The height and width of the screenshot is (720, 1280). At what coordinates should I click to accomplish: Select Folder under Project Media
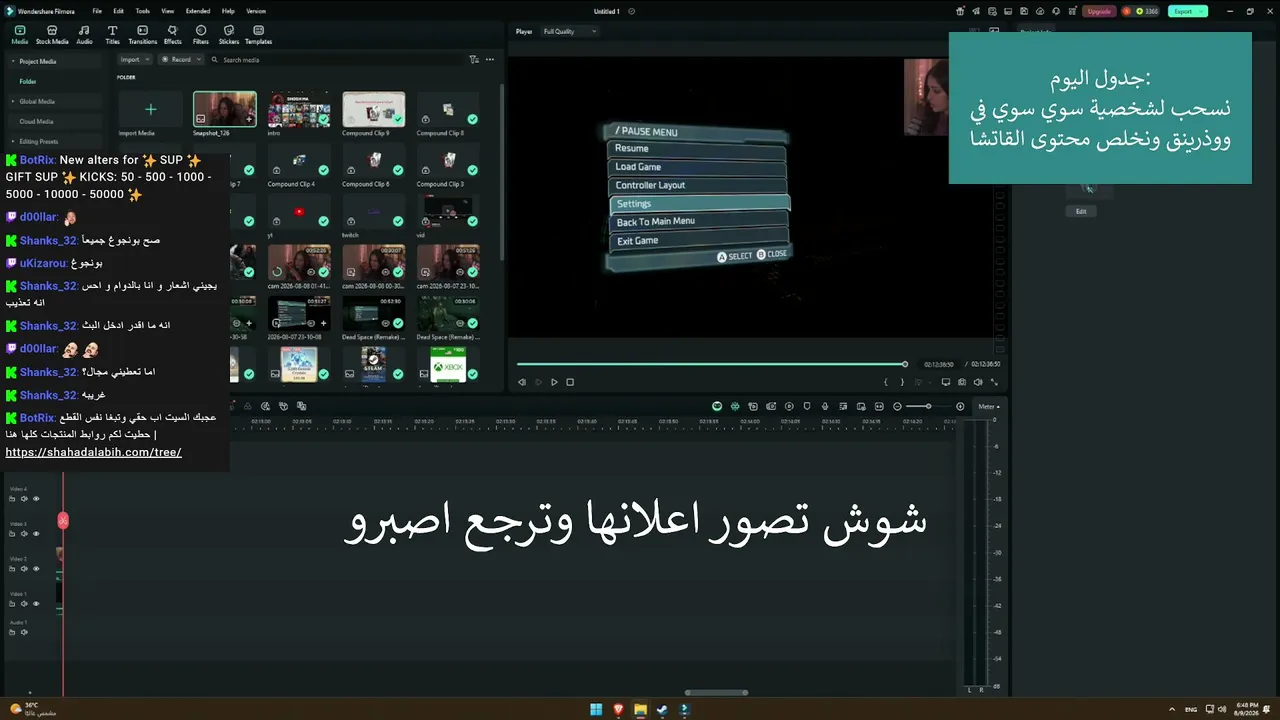coord(28,81)
